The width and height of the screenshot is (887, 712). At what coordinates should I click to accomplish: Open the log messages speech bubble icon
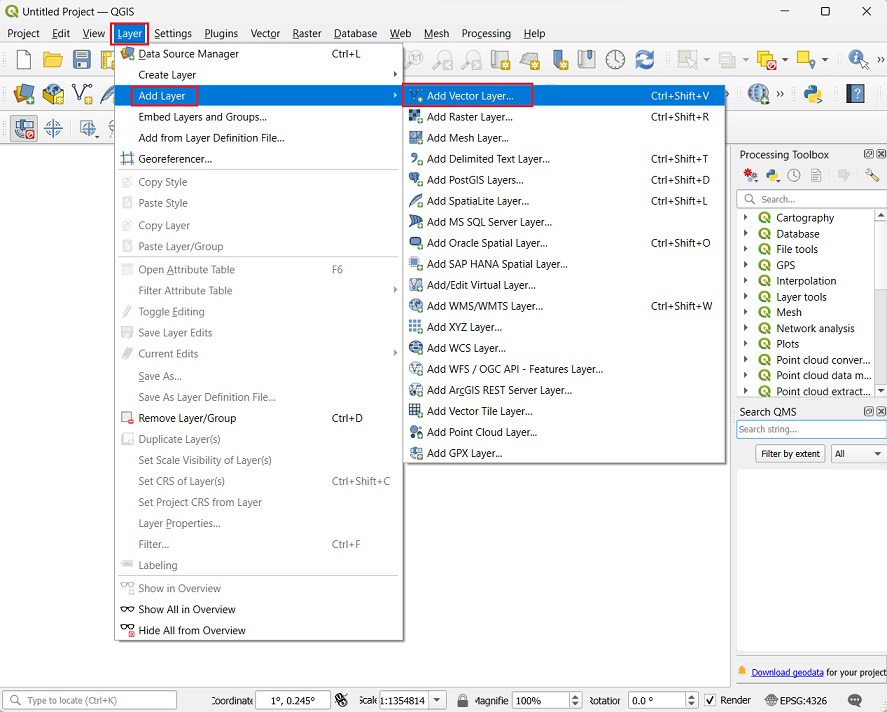click(x=855, y=700)
